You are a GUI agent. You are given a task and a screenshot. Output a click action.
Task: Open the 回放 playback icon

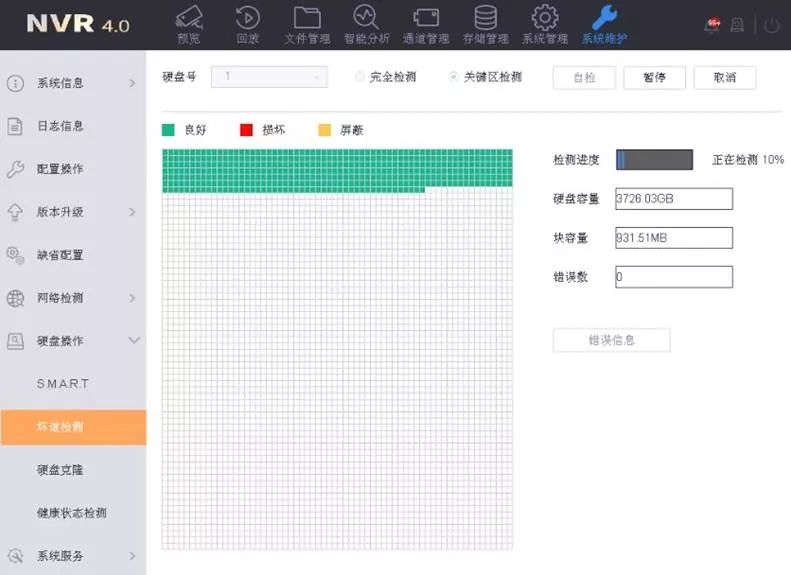coord(247,18)
